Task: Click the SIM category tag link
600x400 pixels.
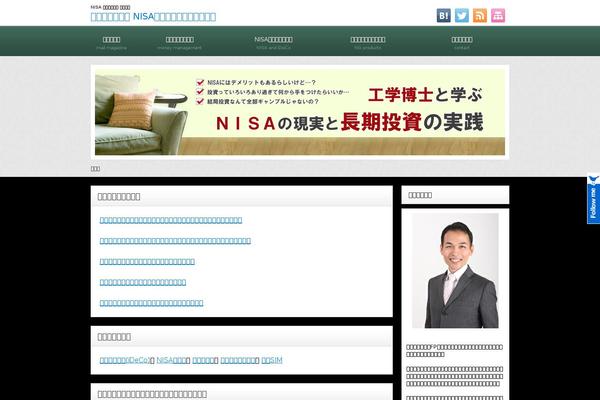Action: pyautogui.click(x=272, y=360)
